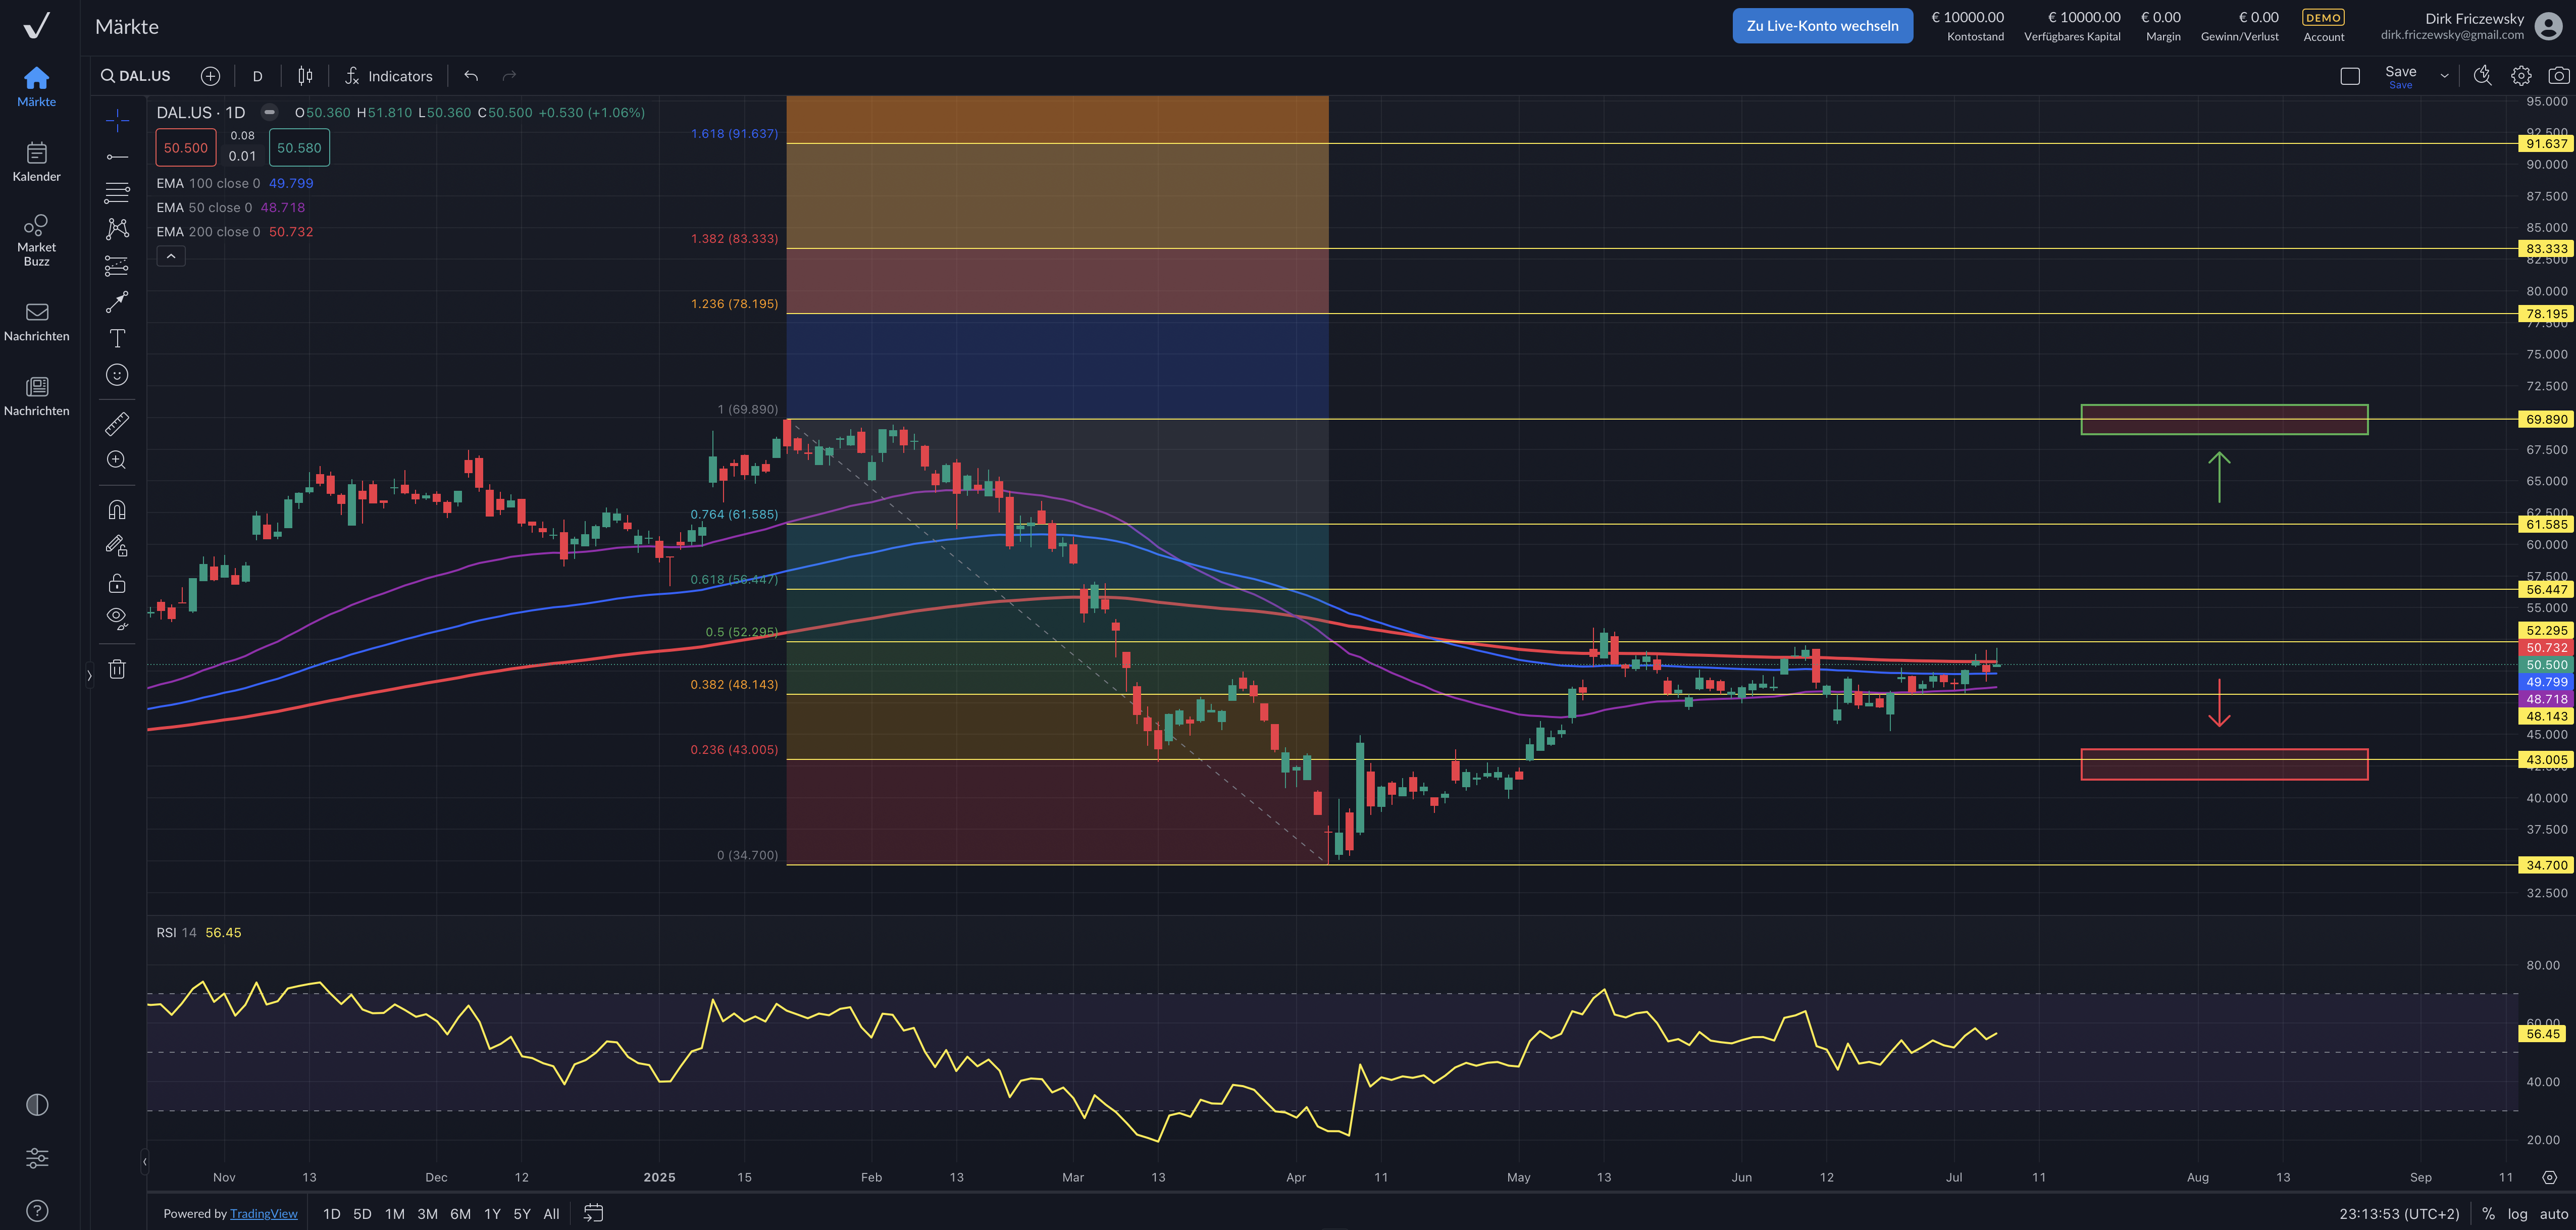Click Zu Live-Konto wechseln button
2576x1230 pixels.
tap(1822, 26)
